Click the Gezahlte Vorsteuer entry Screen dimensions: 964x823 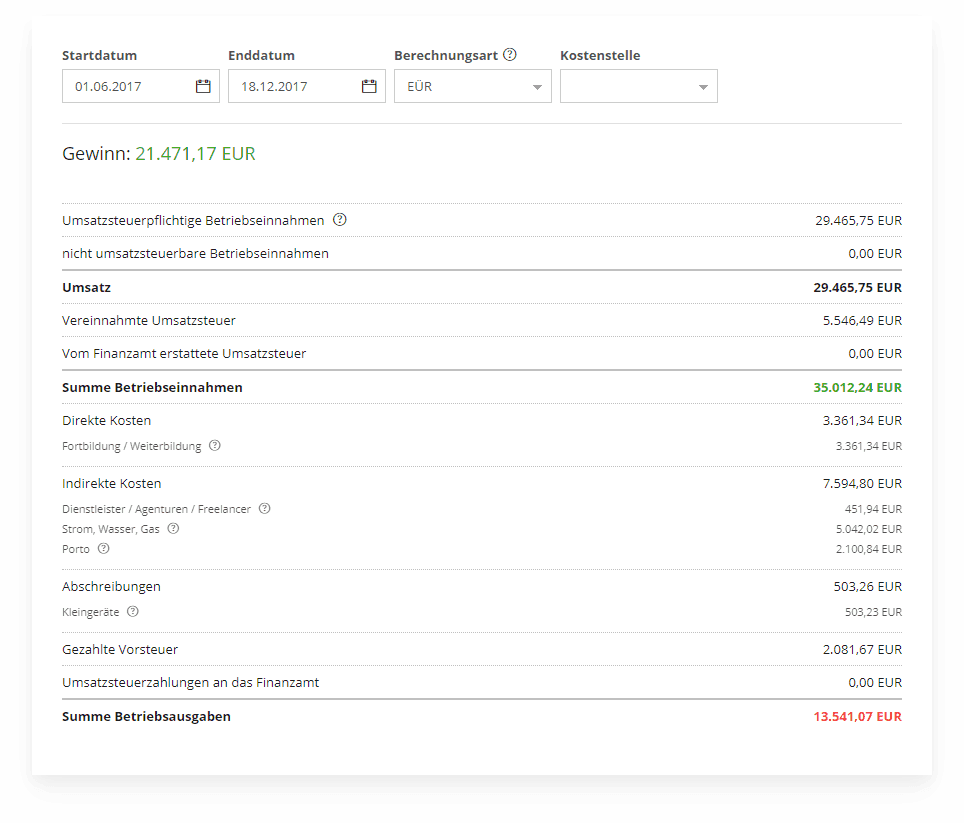pyautogui.click(x=120, y=650)
